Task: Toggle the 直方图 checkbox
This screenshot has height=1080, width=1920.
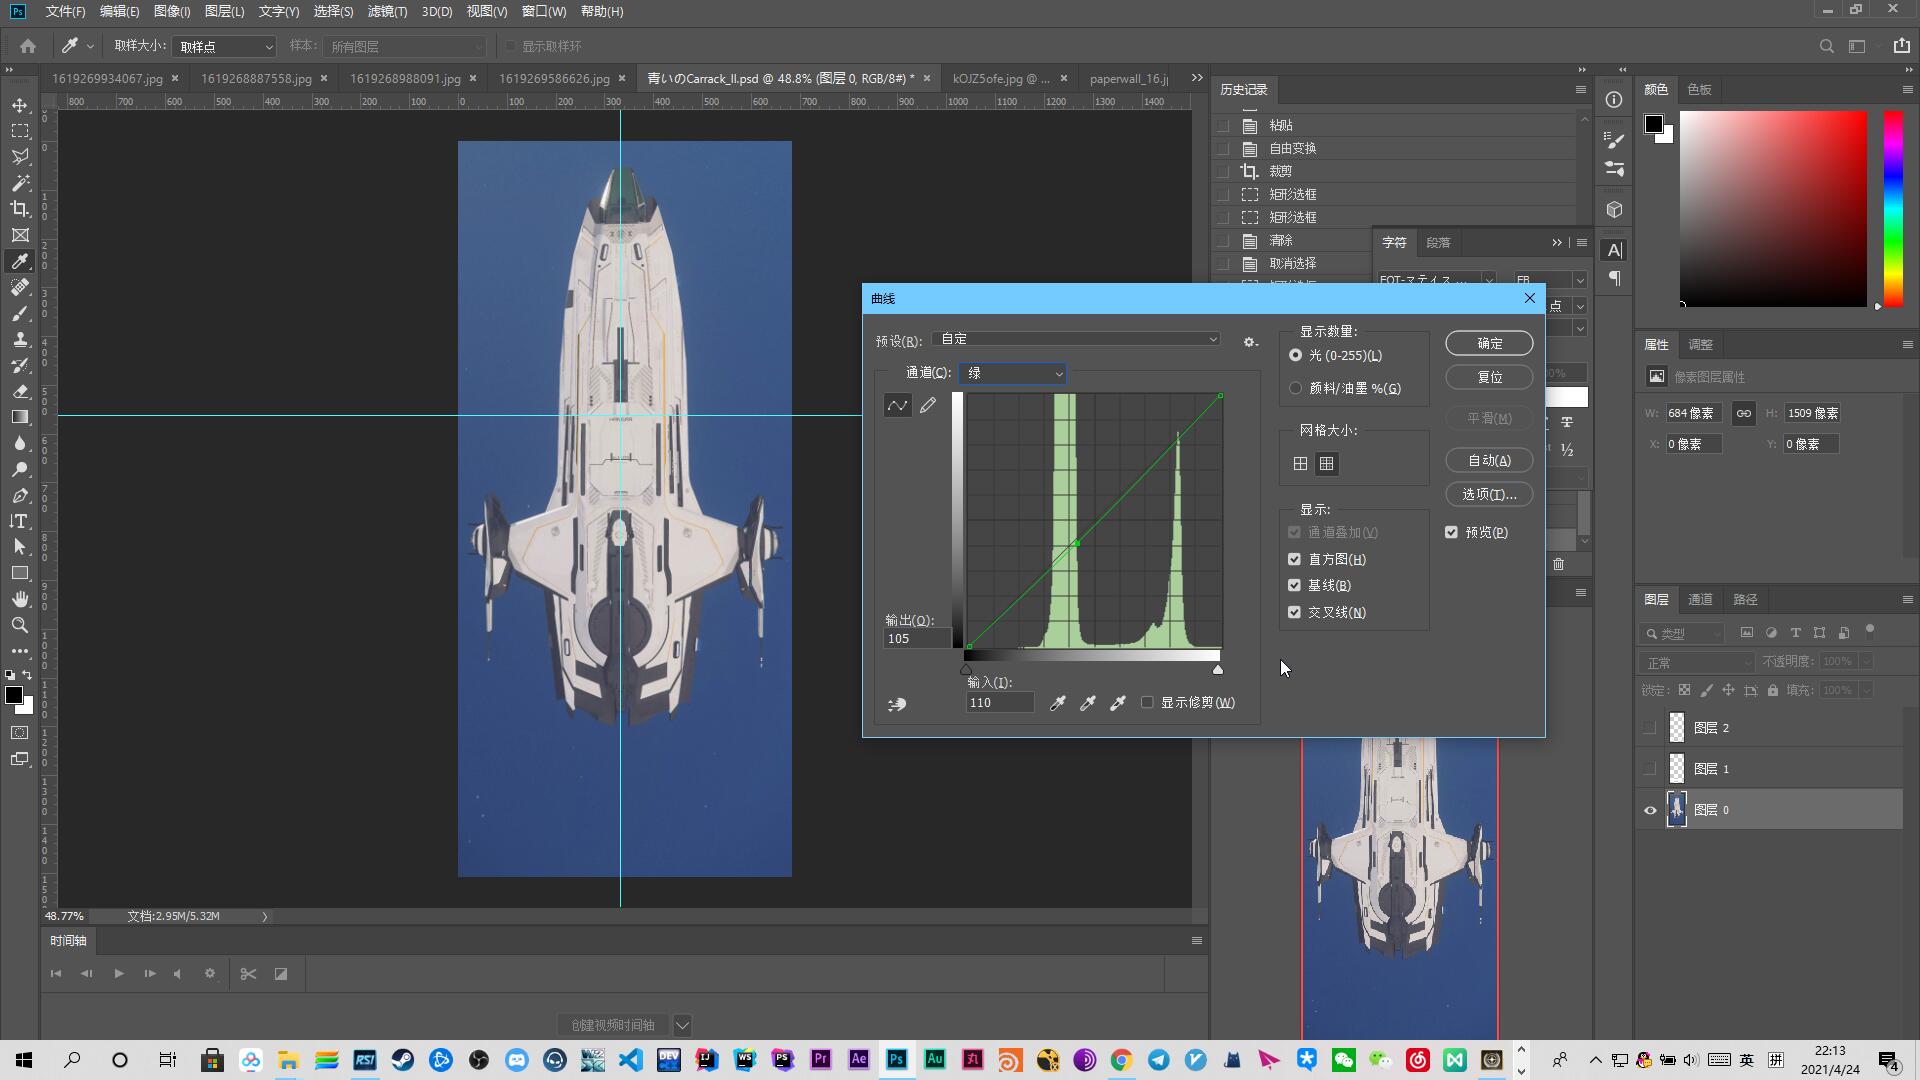Action: pyautogui.click(x=1294, y=559)
